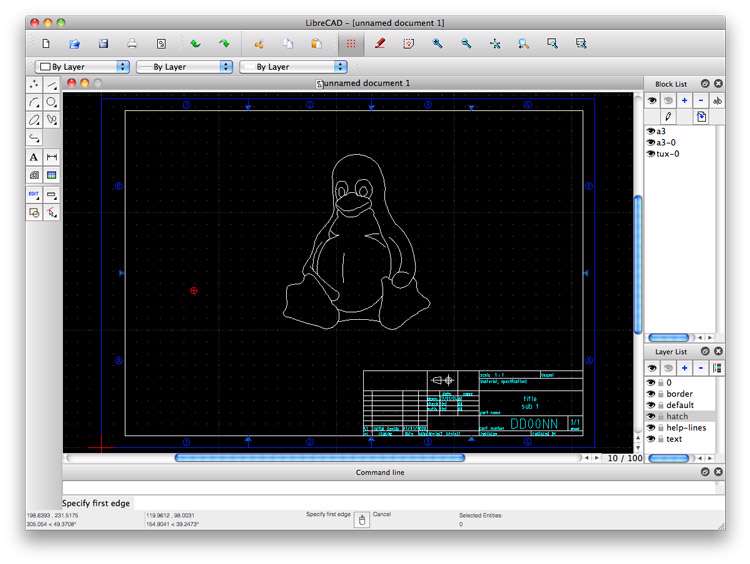Select the text layer
750x564 pixels.
674,439
